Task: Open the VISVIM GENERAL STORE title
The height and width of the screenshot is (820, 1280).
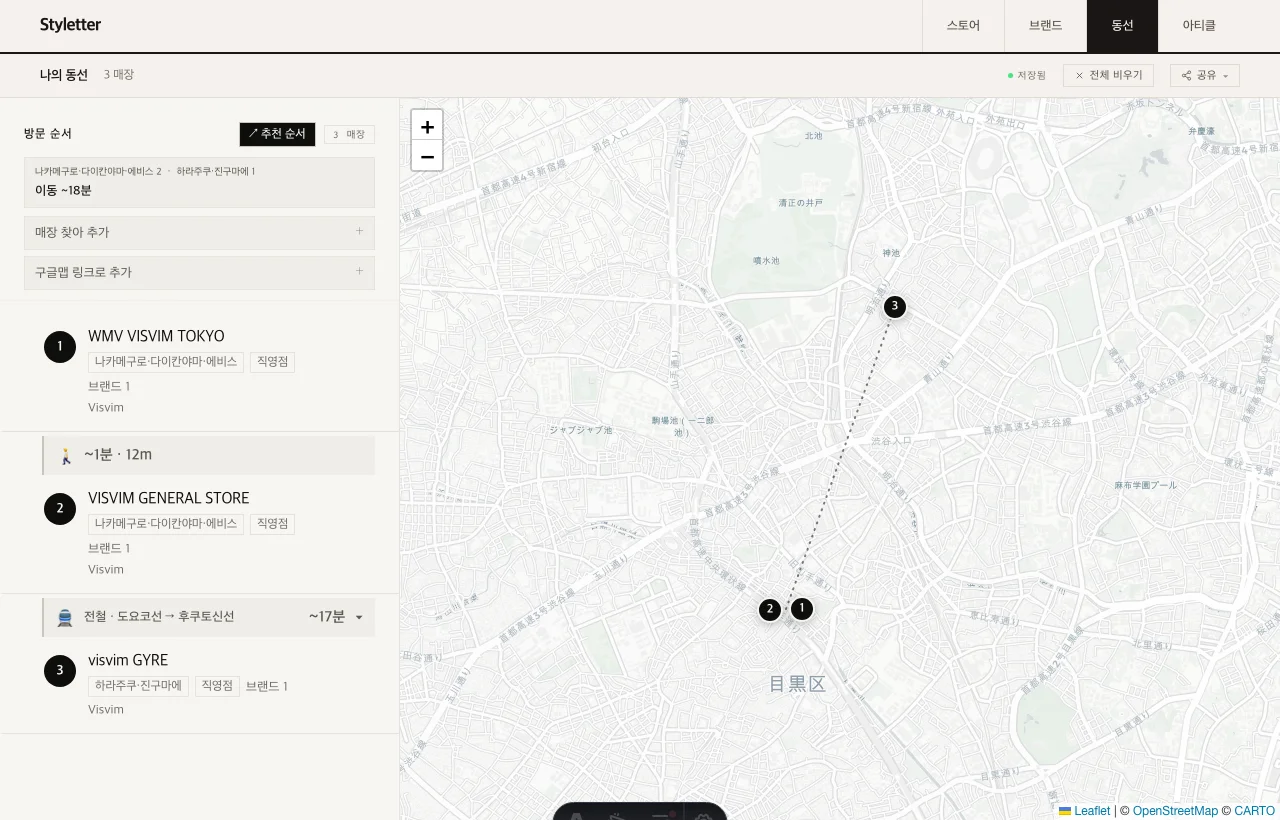Action: (x=168, y=498)
